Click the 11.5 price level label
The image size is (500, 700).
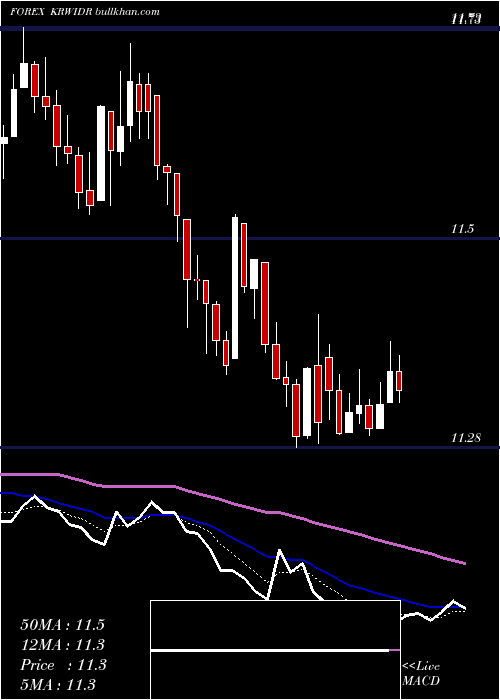pyautogui.click(x=462, y=229)
